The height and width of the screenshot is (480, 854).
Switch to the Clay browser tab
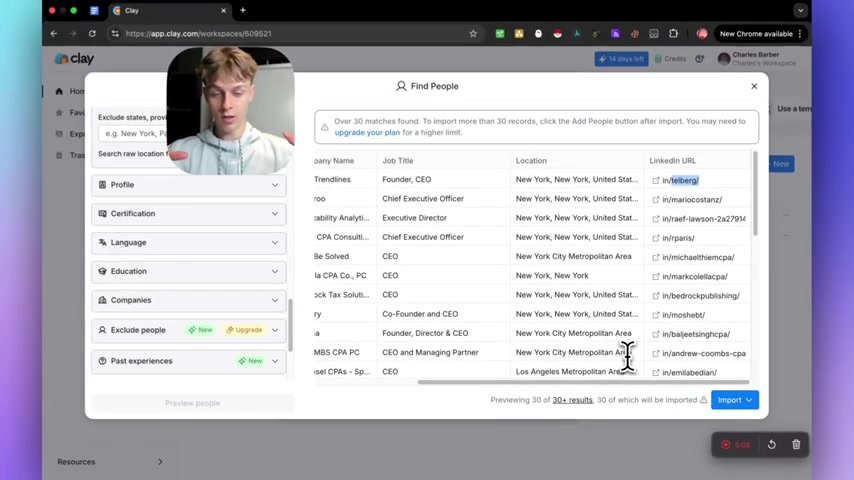click(x=169, y=10)
